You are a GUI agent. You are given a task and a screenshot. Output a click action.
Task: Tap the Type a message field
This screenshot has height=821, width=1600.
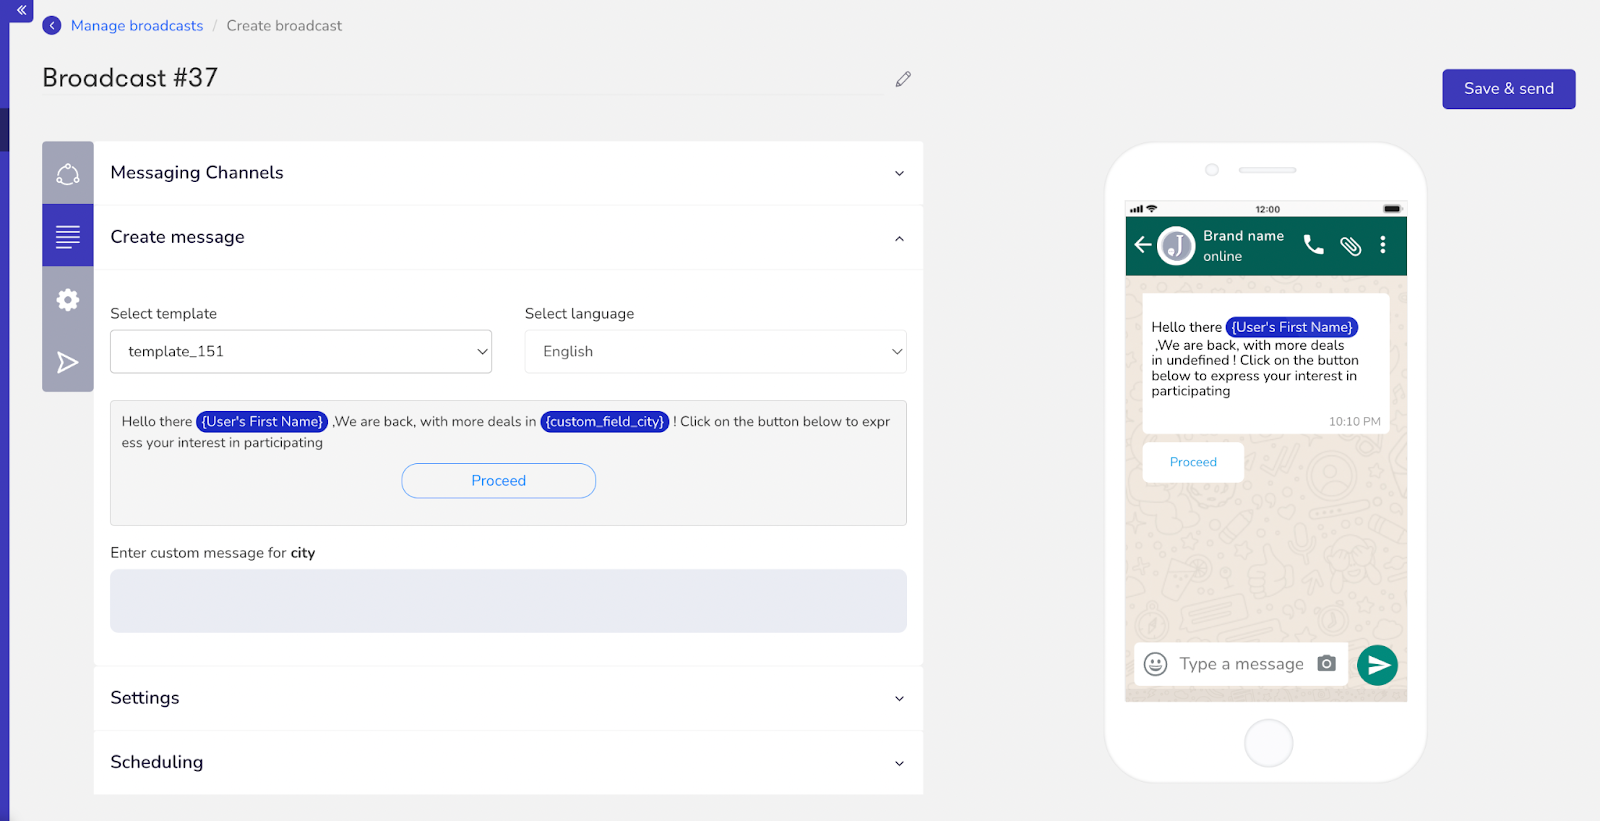(1241, 664)
